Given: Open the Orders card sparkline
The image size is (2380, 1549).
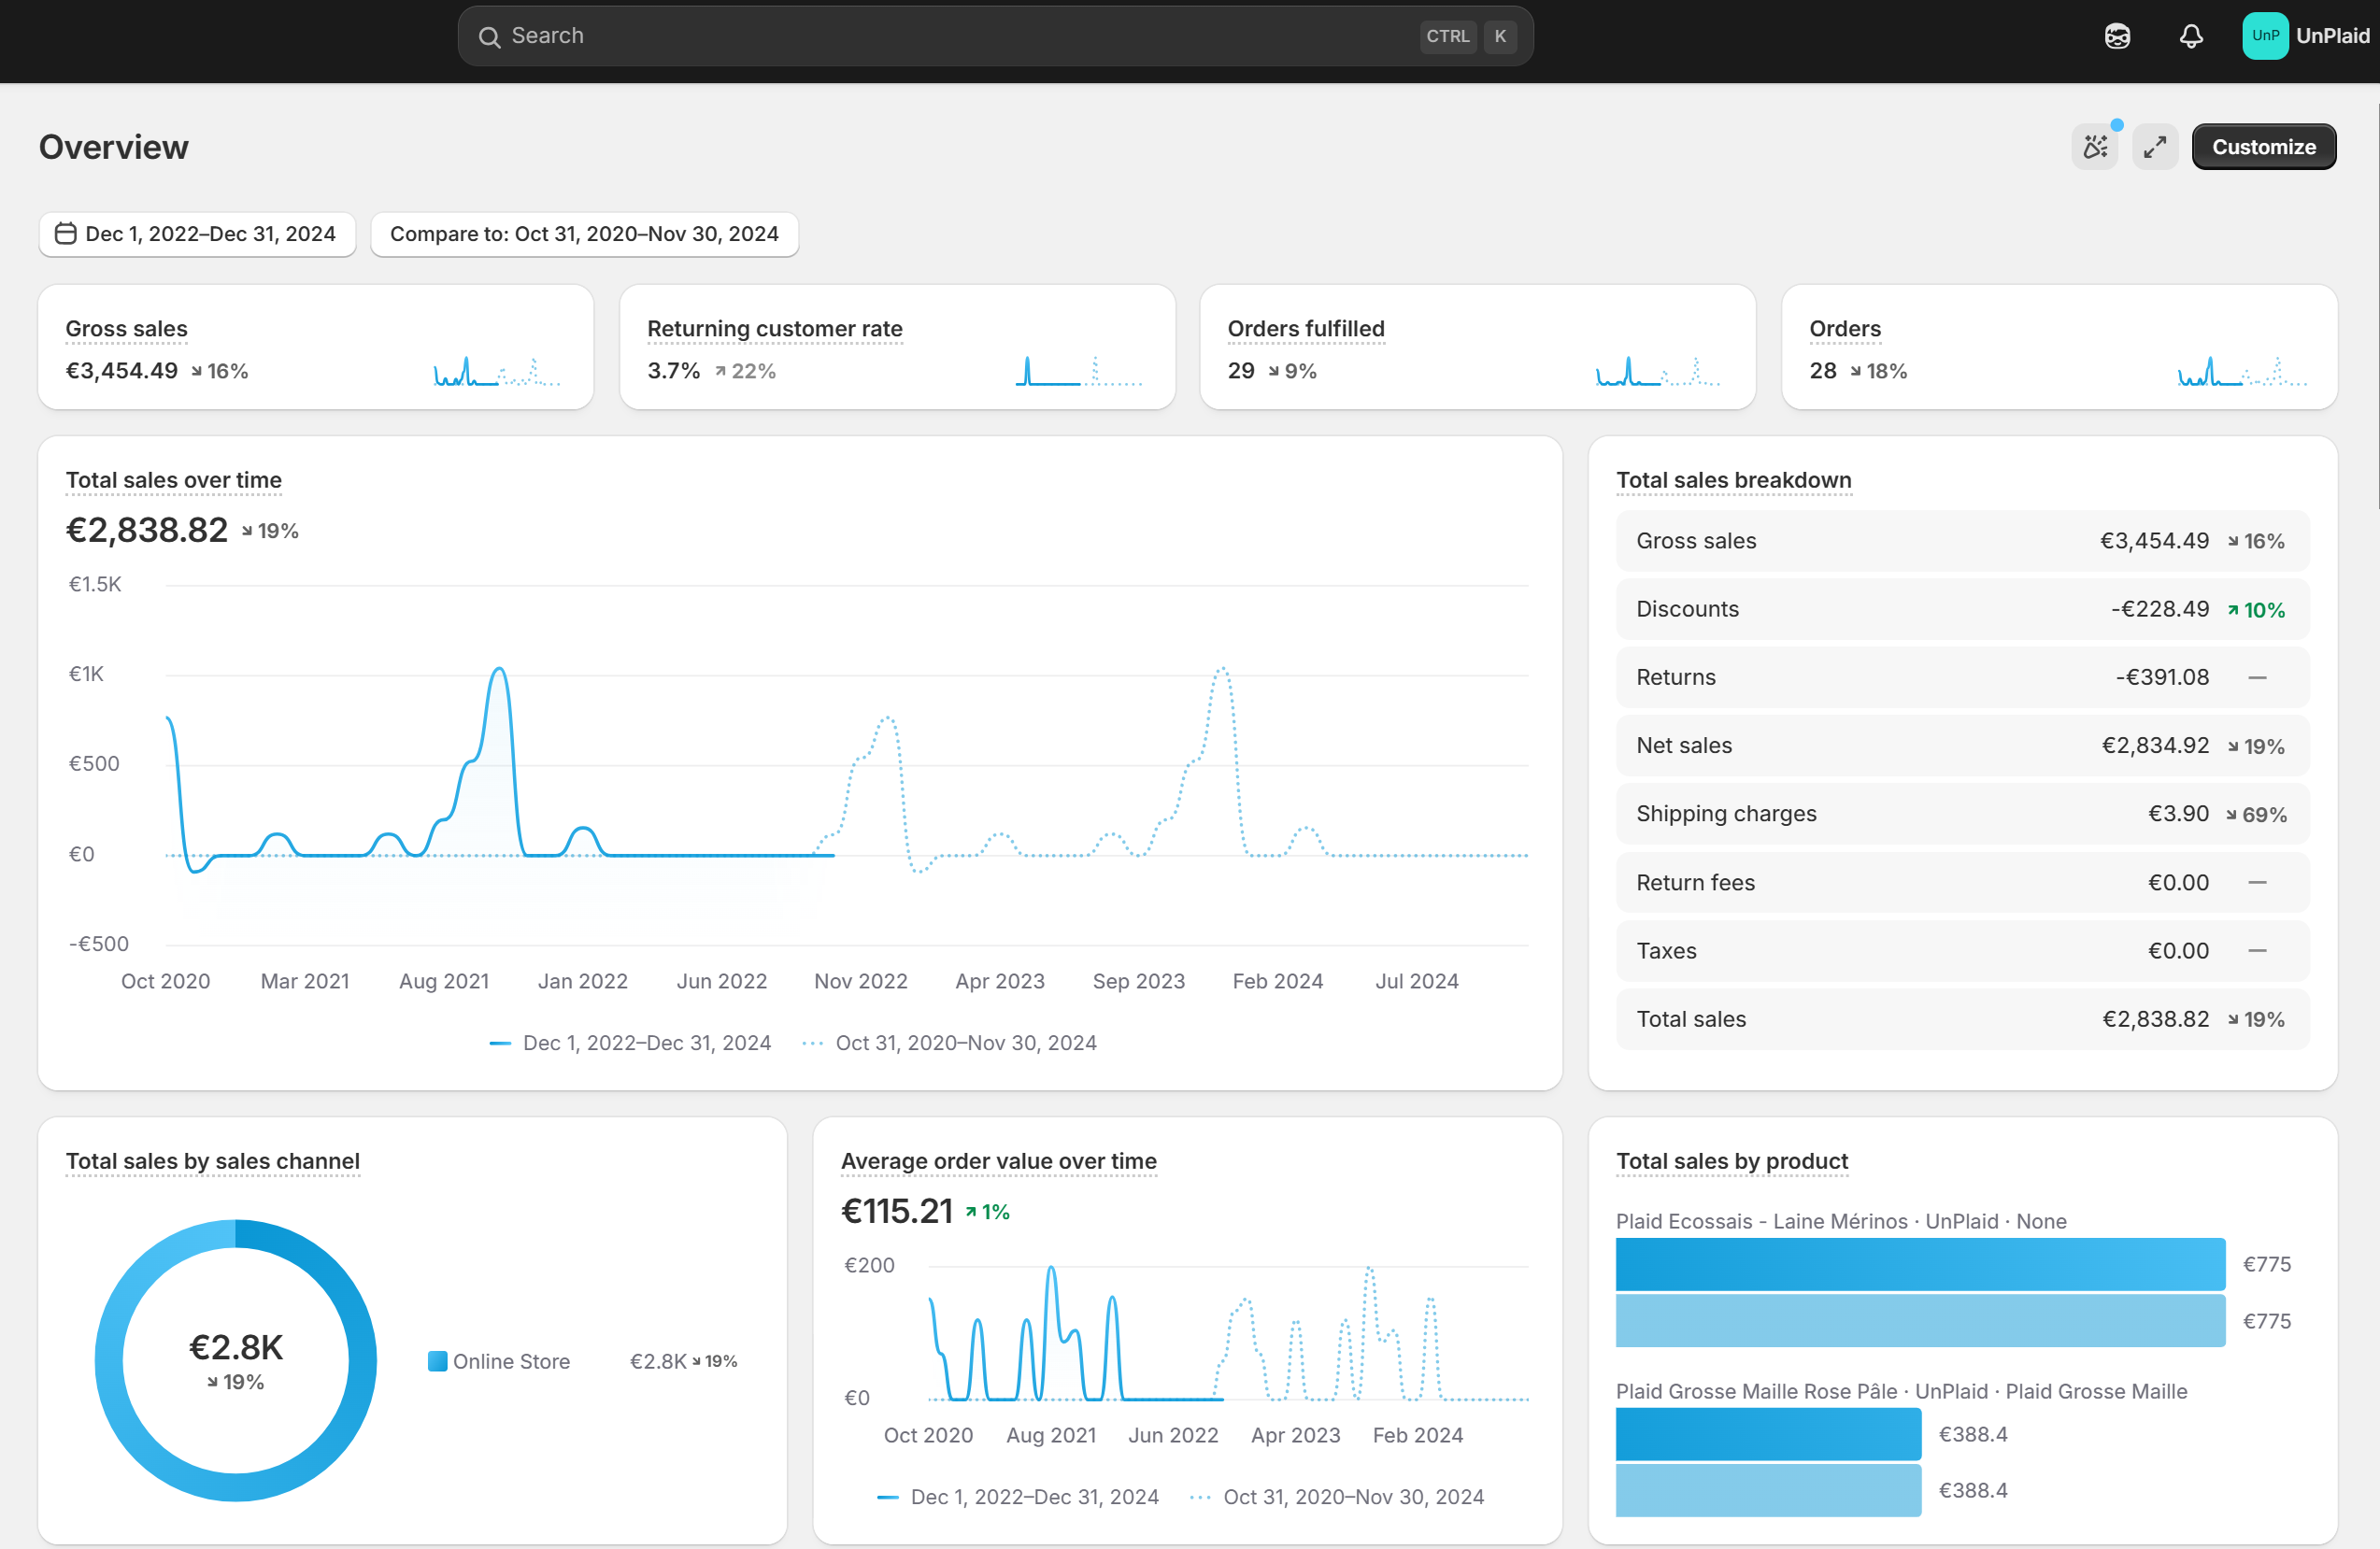Looking at the screenshot, I should point(2241,371).
